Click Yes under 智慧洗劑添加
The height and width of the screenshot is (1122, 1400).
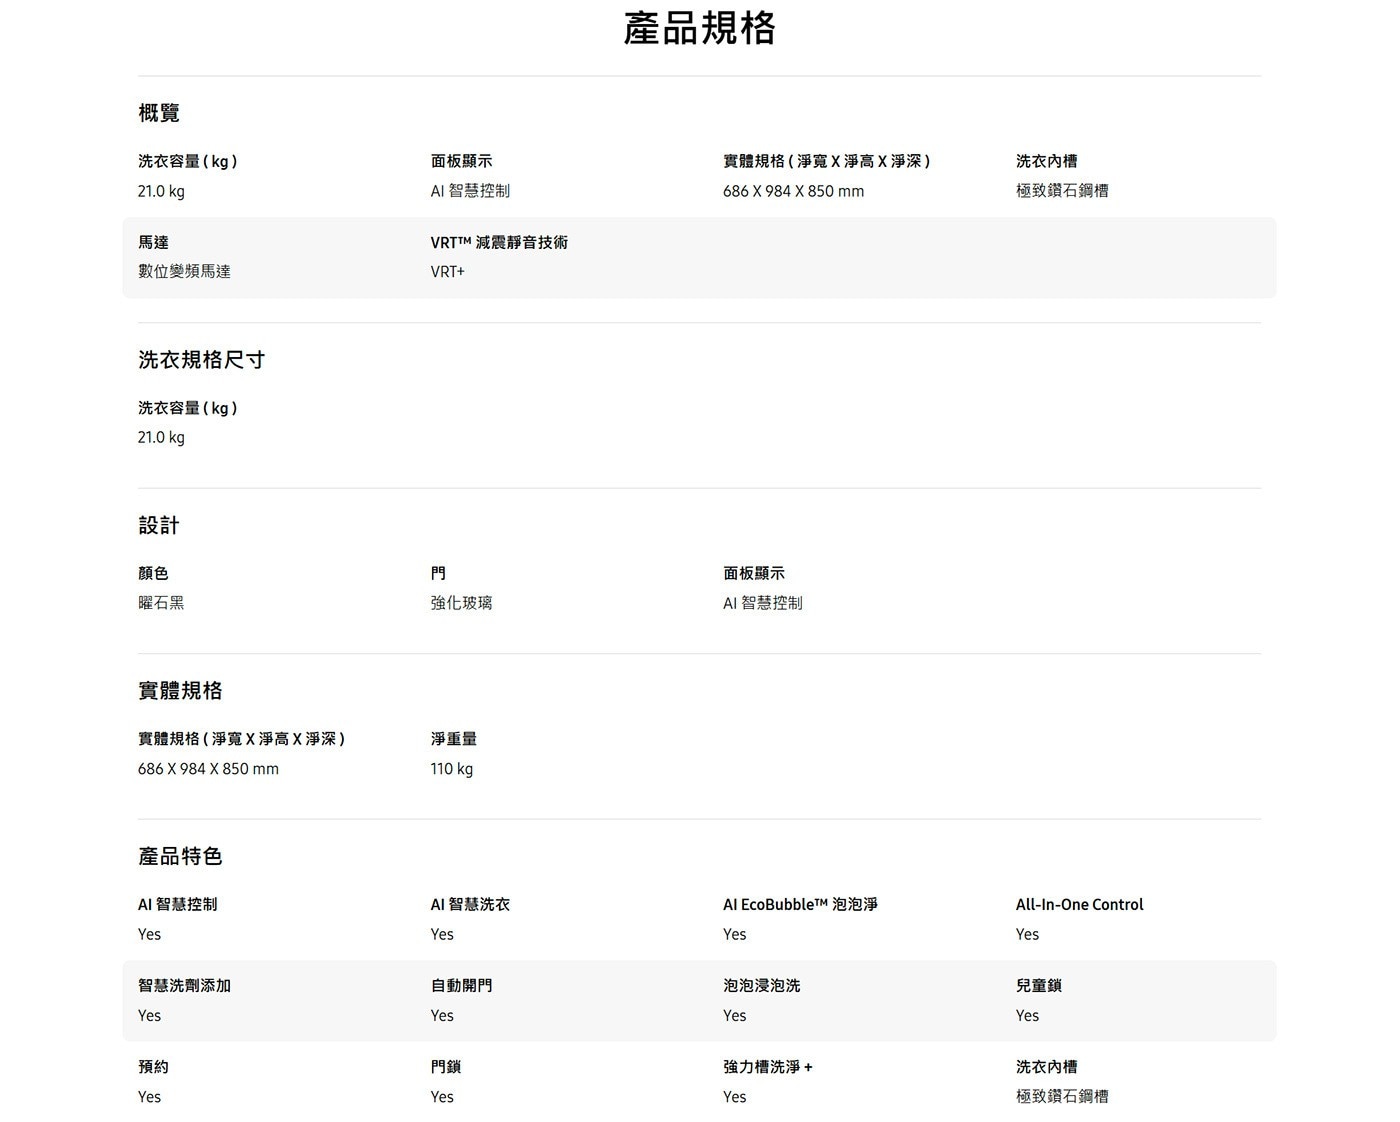point(149,1016)
